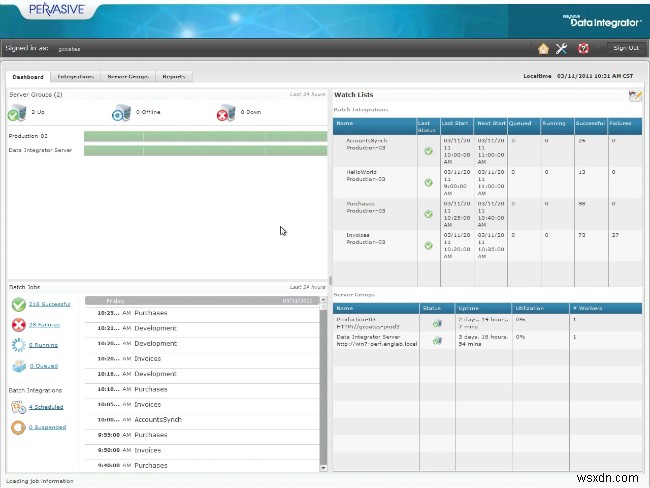Edit watch lists via pencil icon
This screenshot has width=650, height=488.
(x=635, y=95)
